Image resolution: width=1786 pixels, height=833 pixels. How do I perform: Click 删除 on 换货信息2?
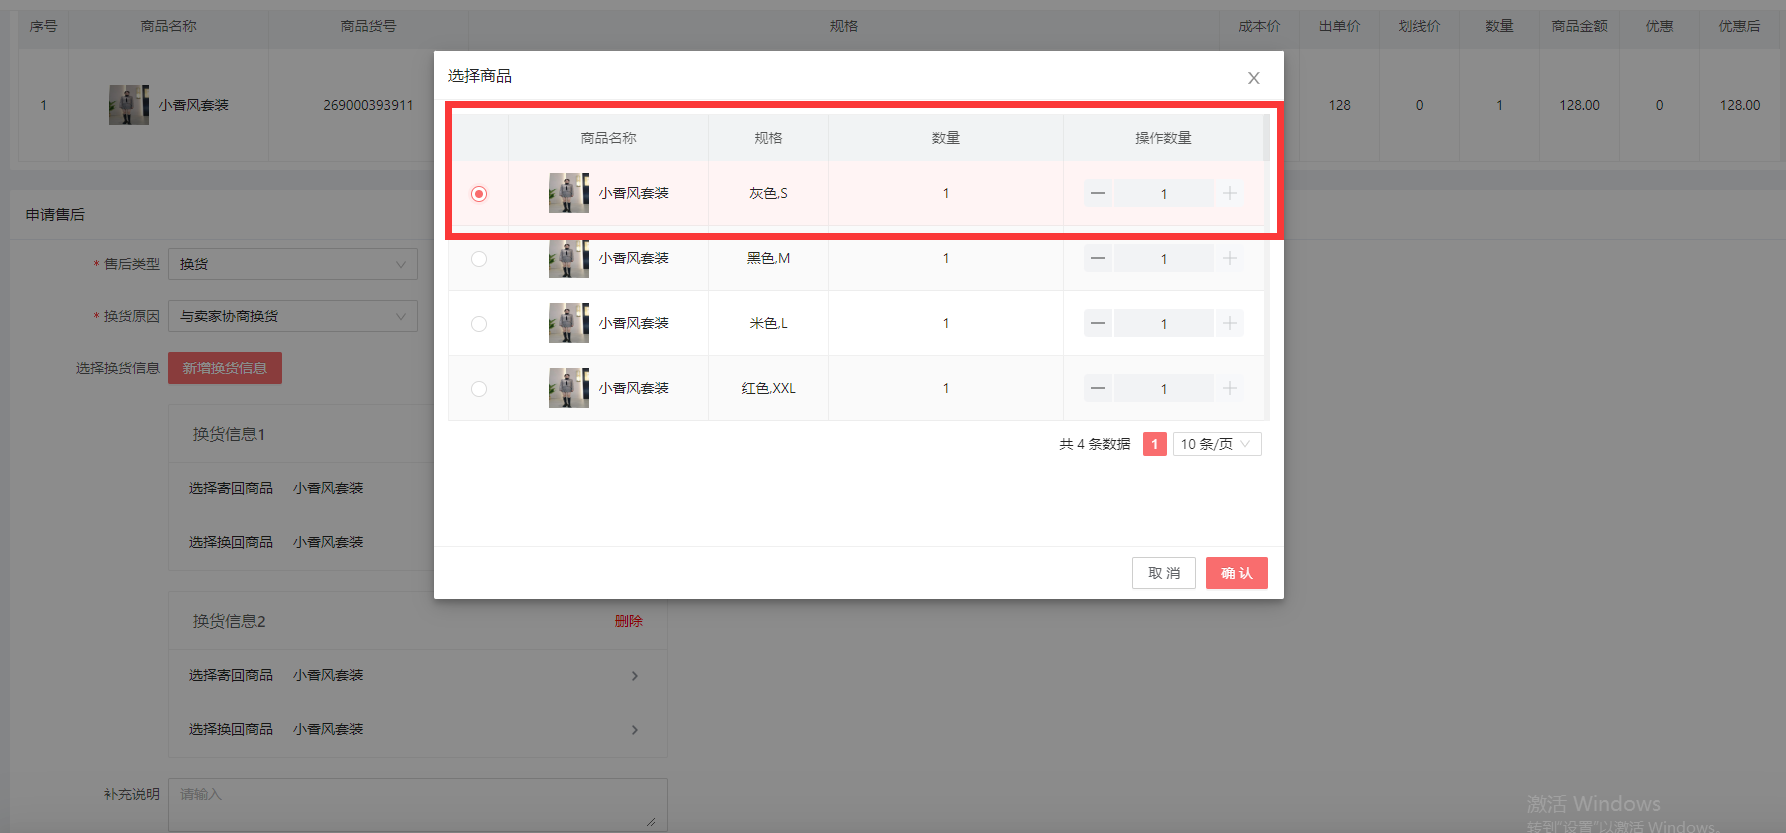628,621
